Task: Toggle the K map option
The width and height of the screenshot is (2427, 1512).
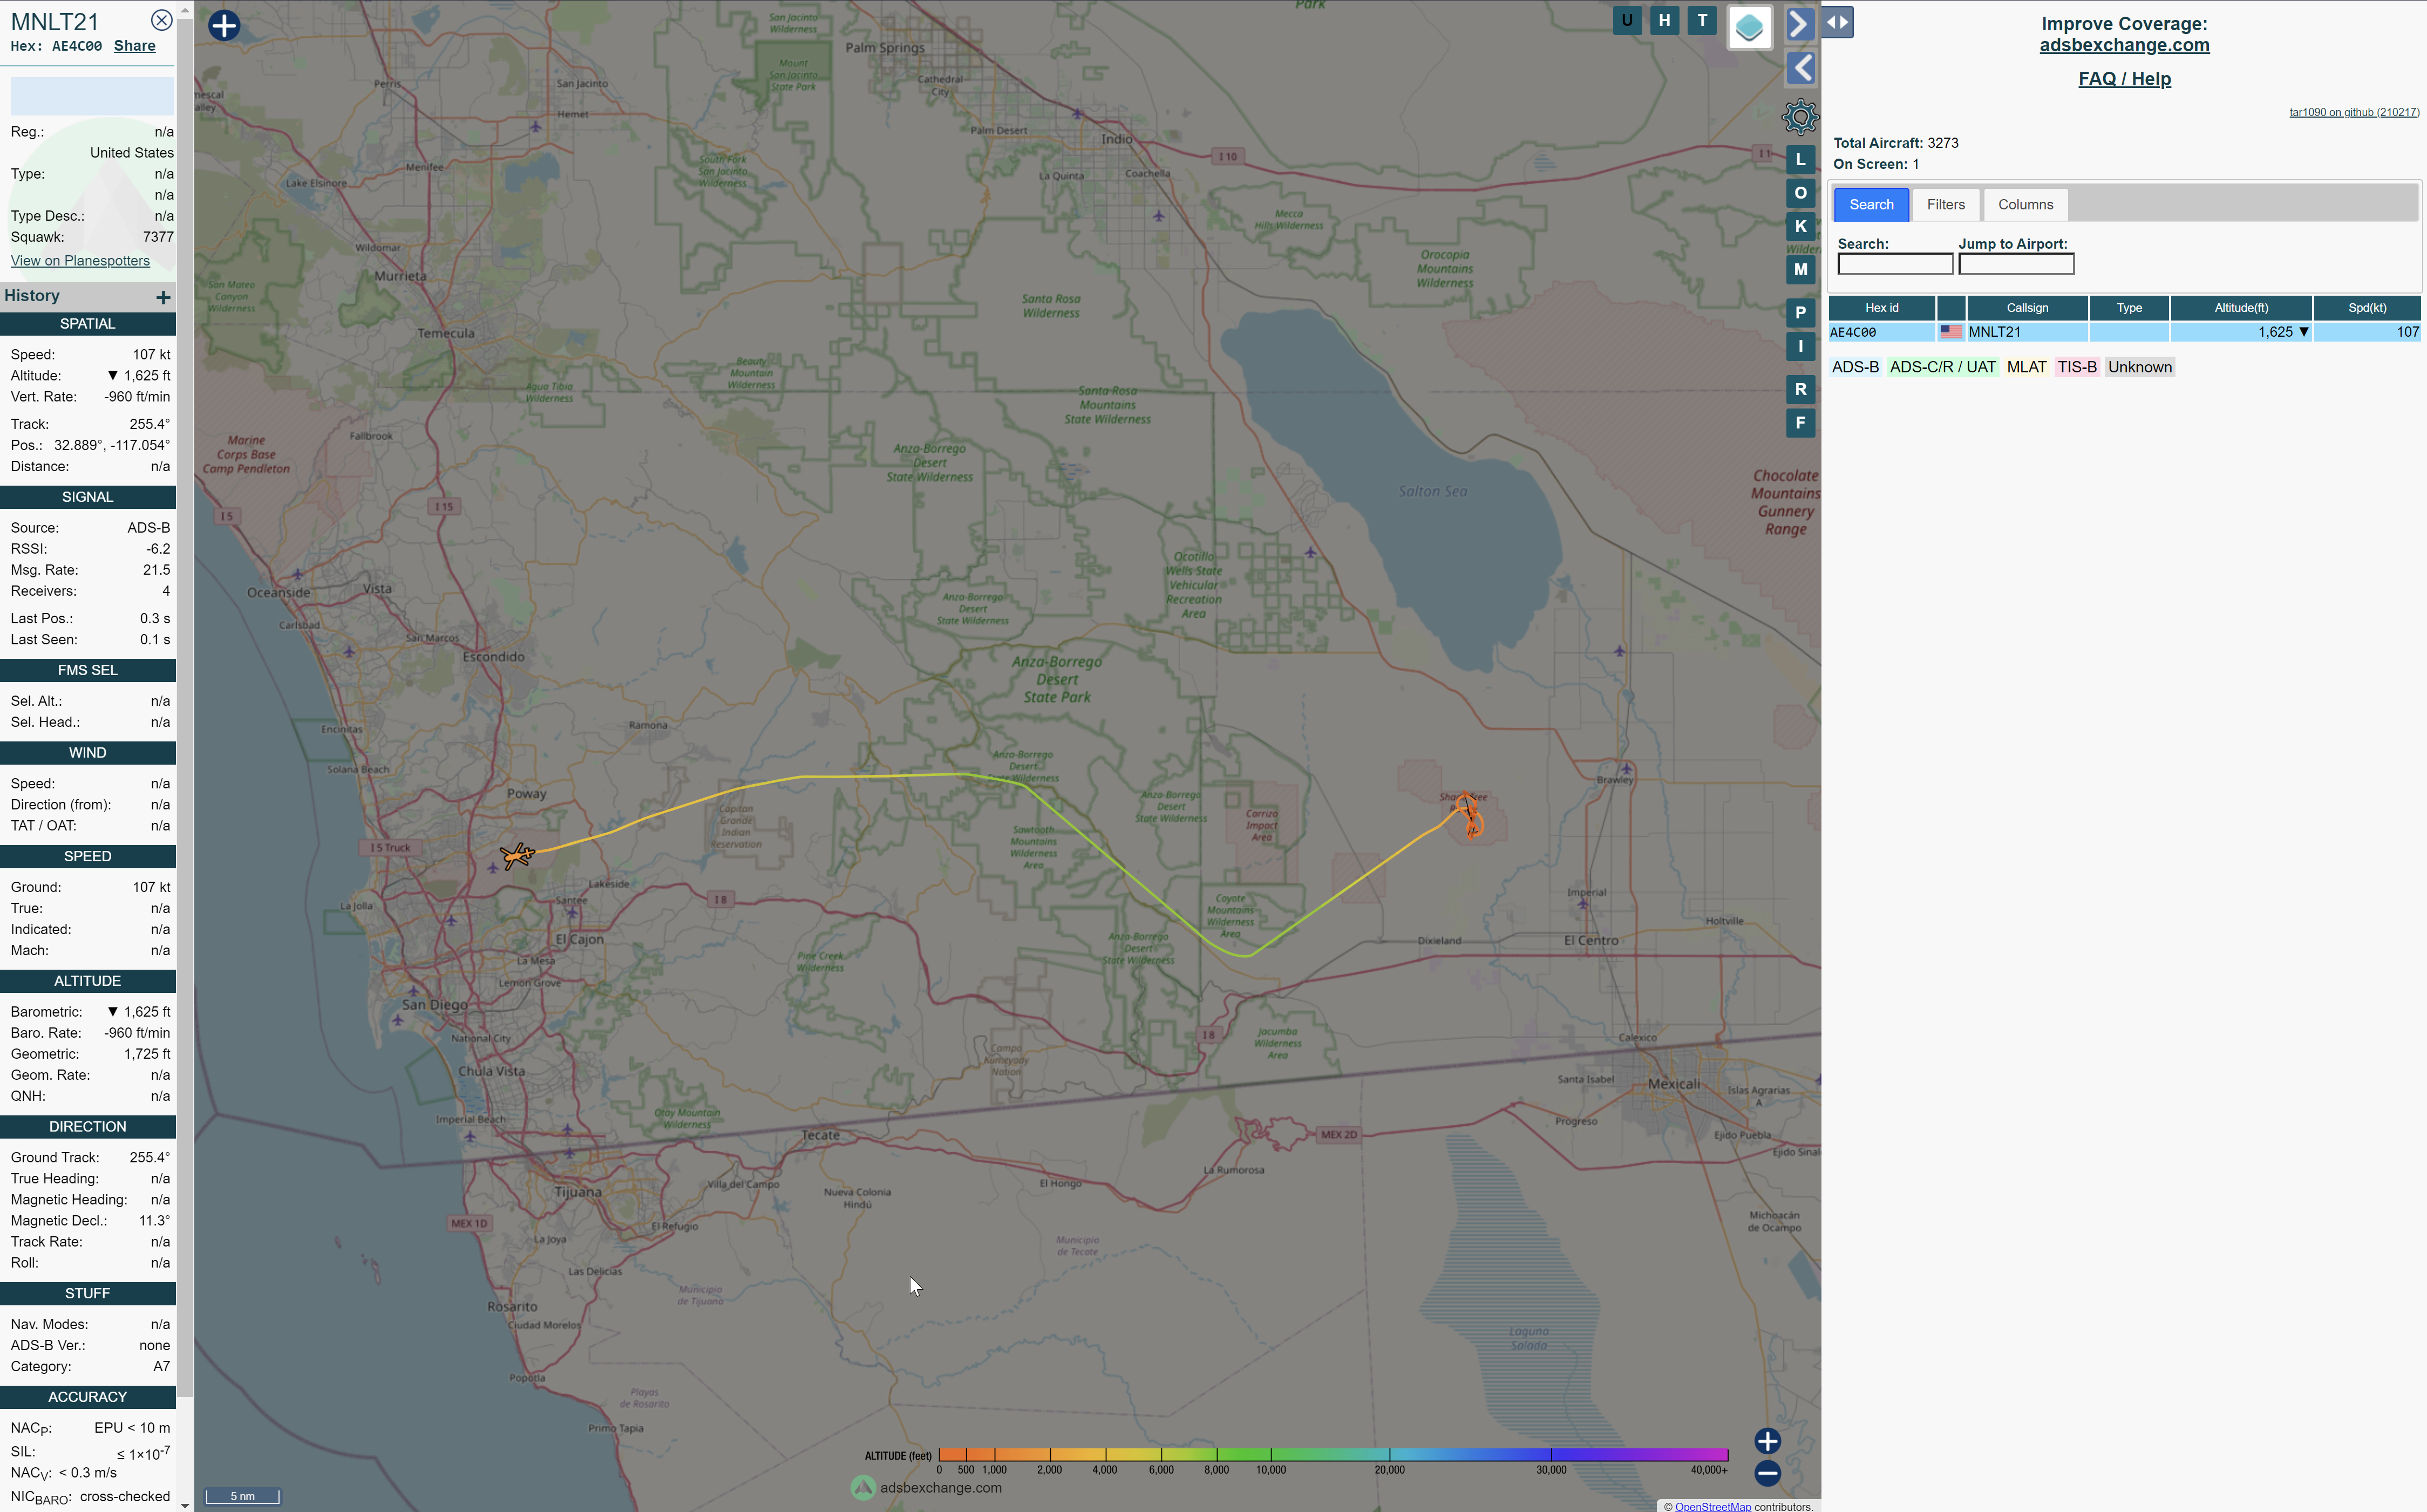Action: 1800,226
